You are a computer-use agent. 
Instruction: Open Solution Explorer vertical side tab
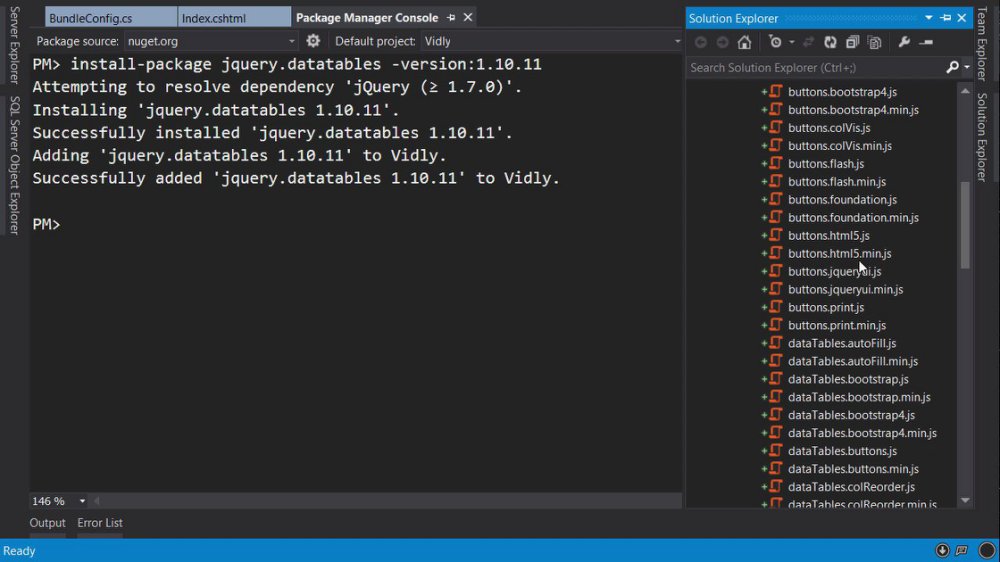[x=982, y=137]
